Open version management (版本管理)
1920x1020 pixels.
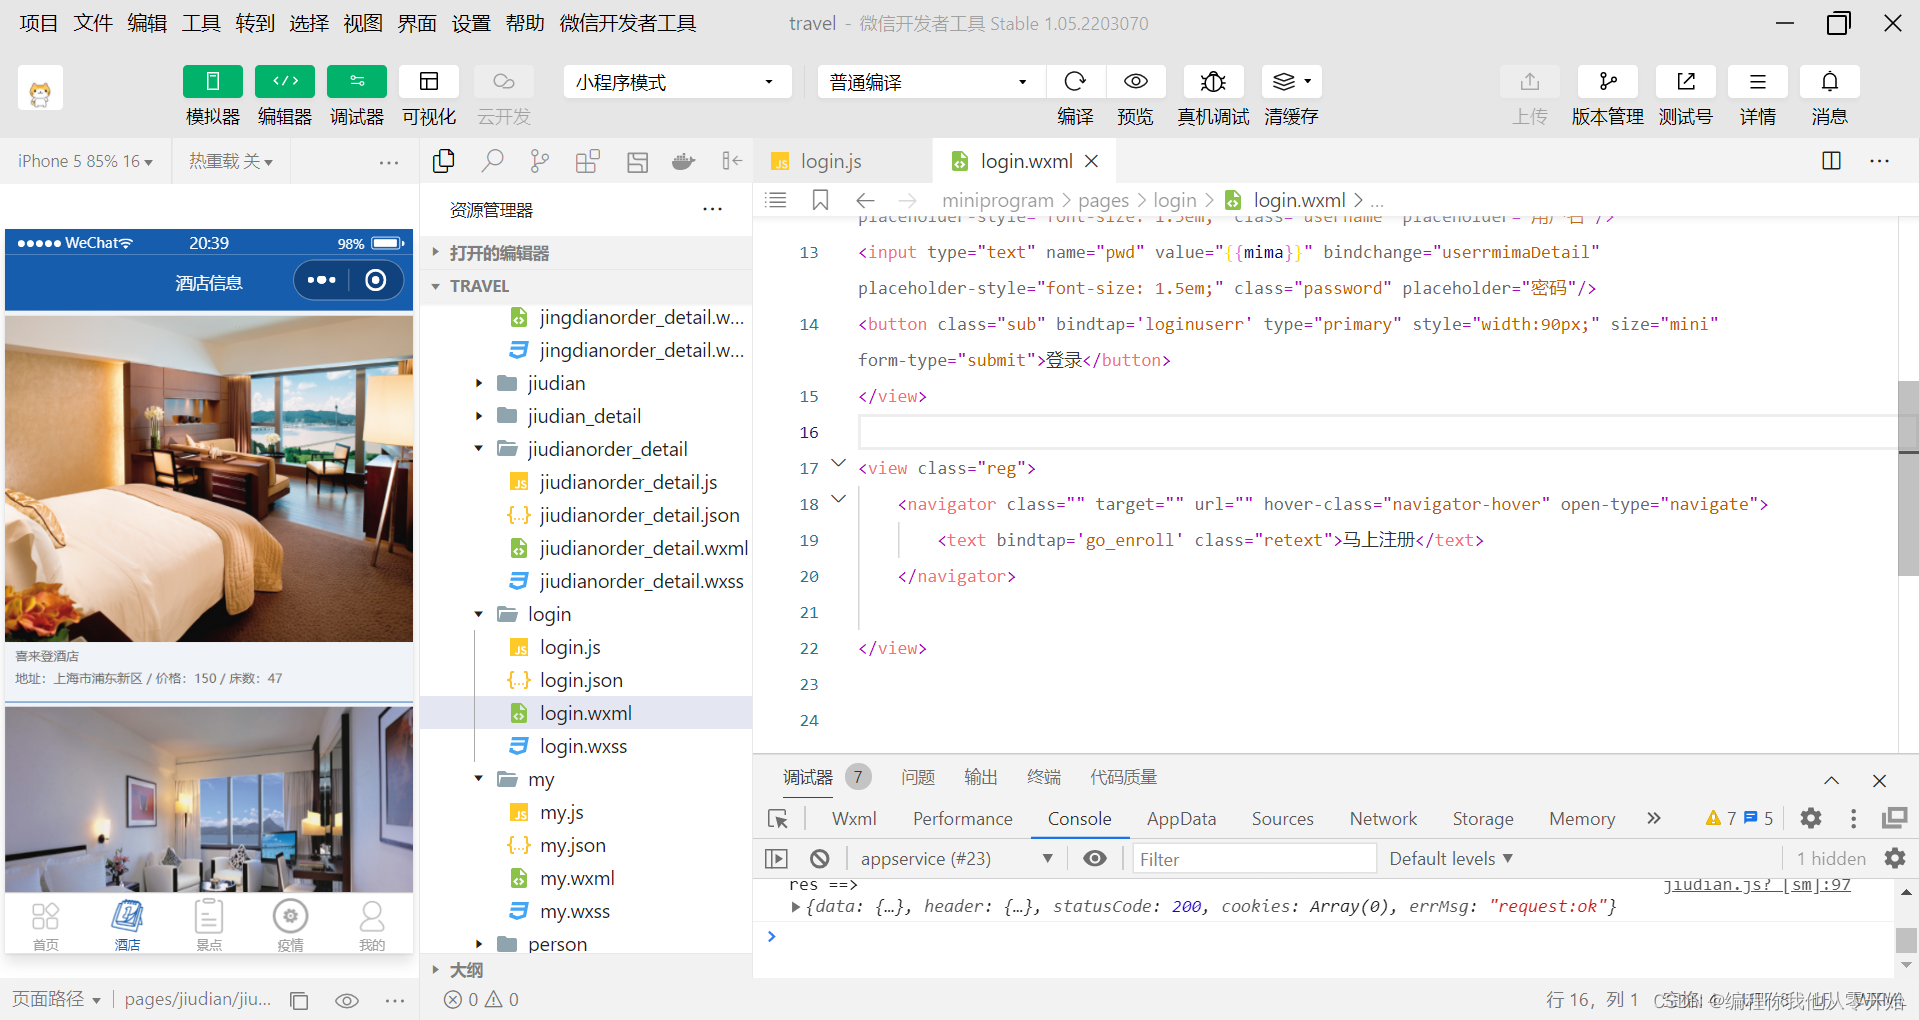[1608, 82]
